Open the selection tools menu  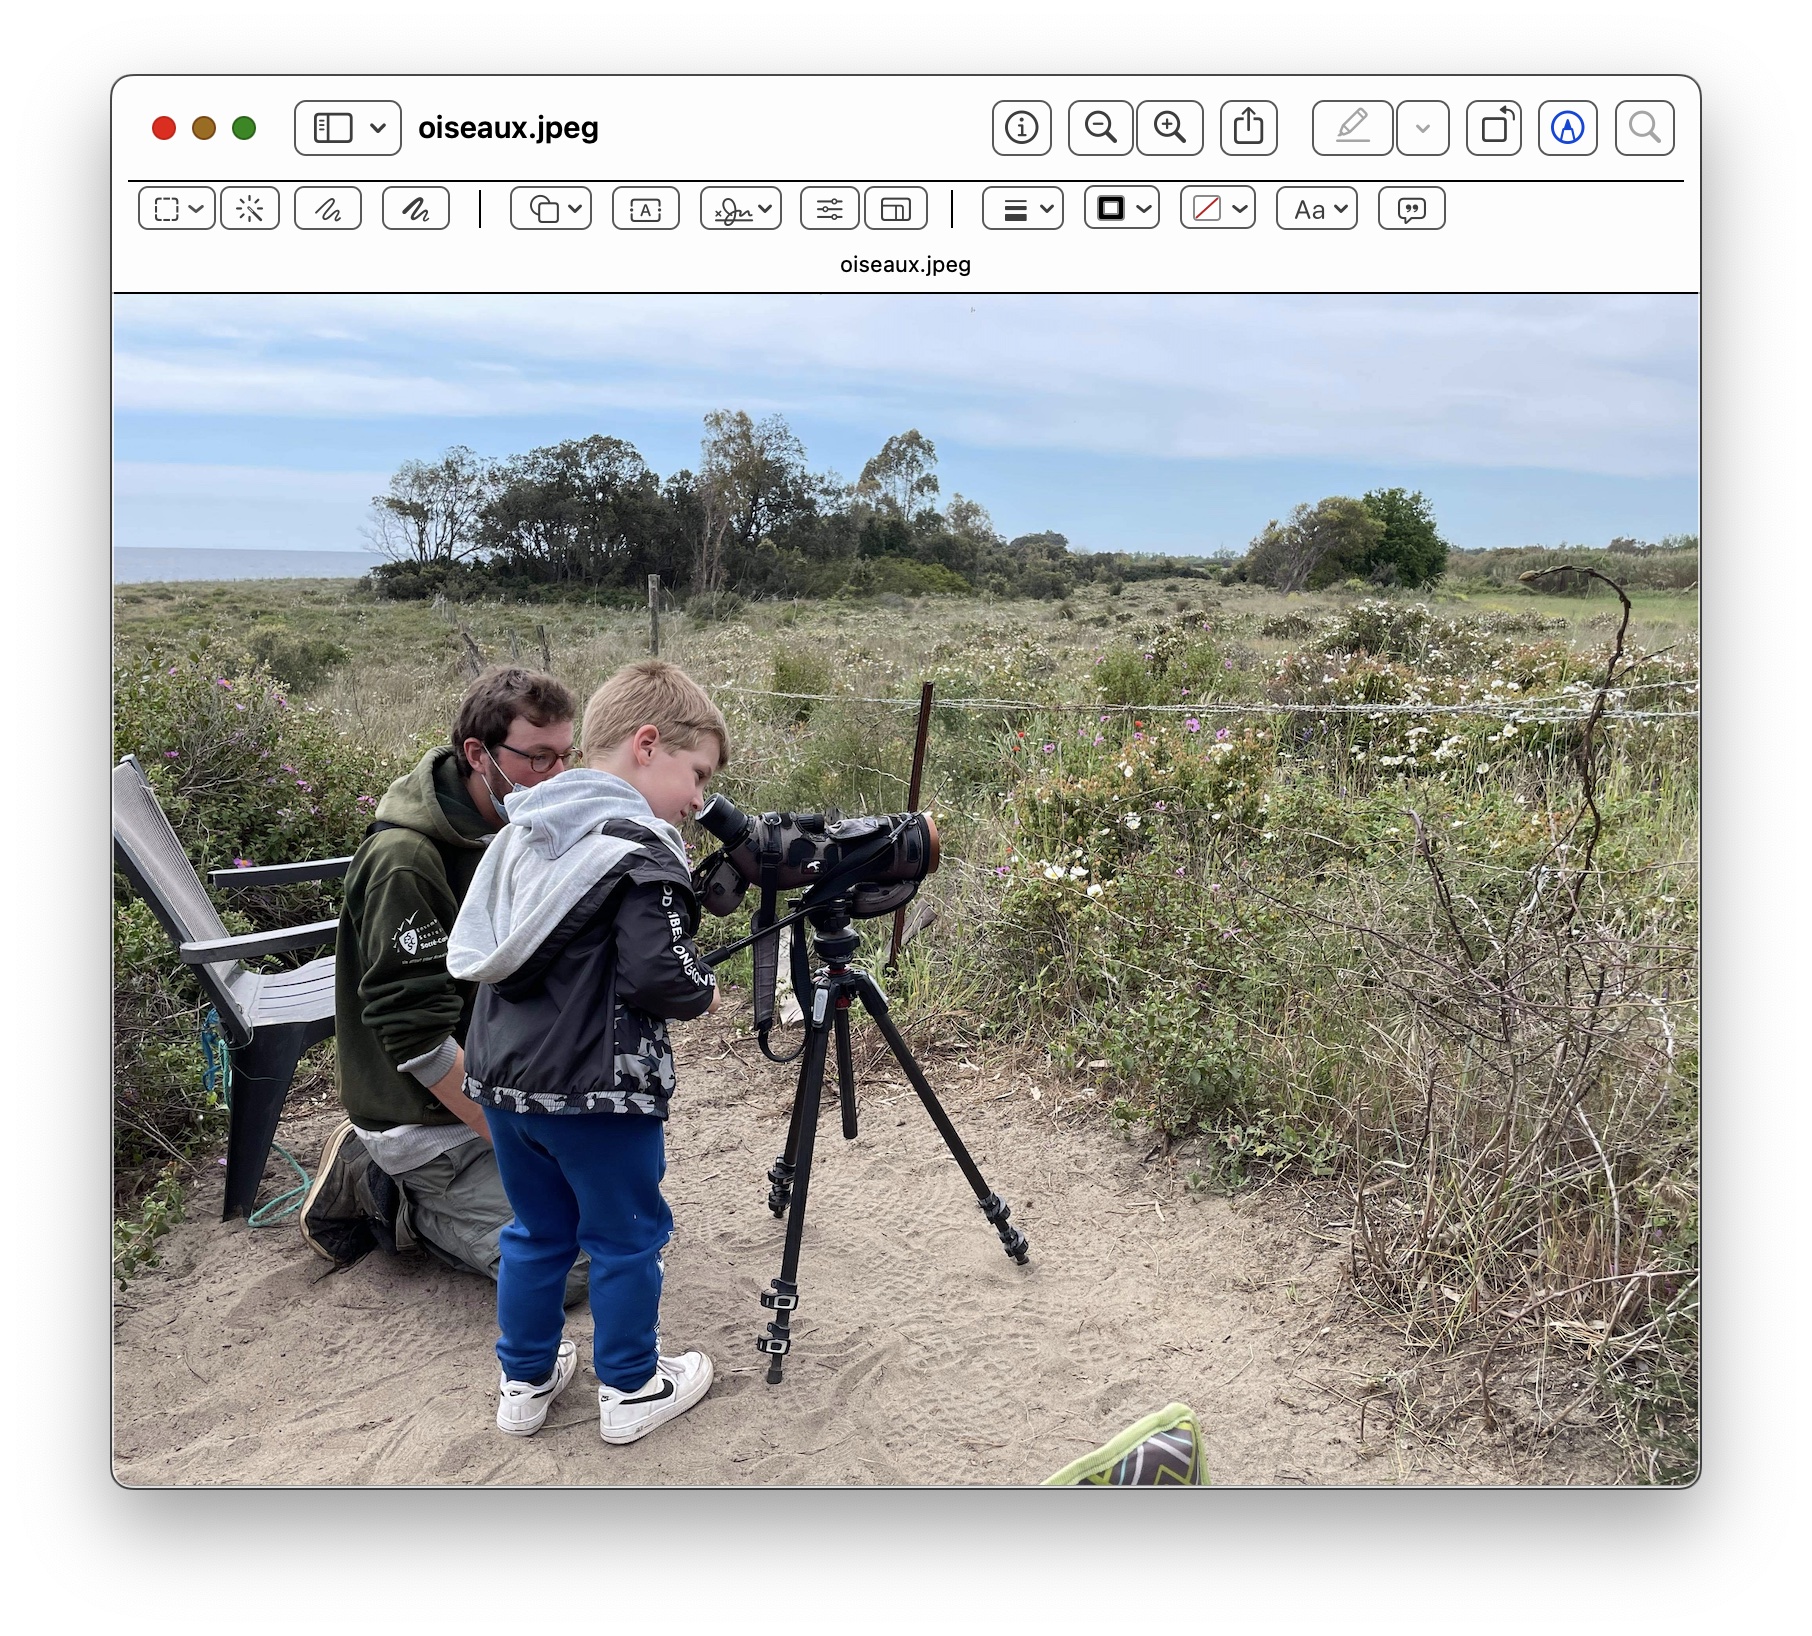click(176, 209)
